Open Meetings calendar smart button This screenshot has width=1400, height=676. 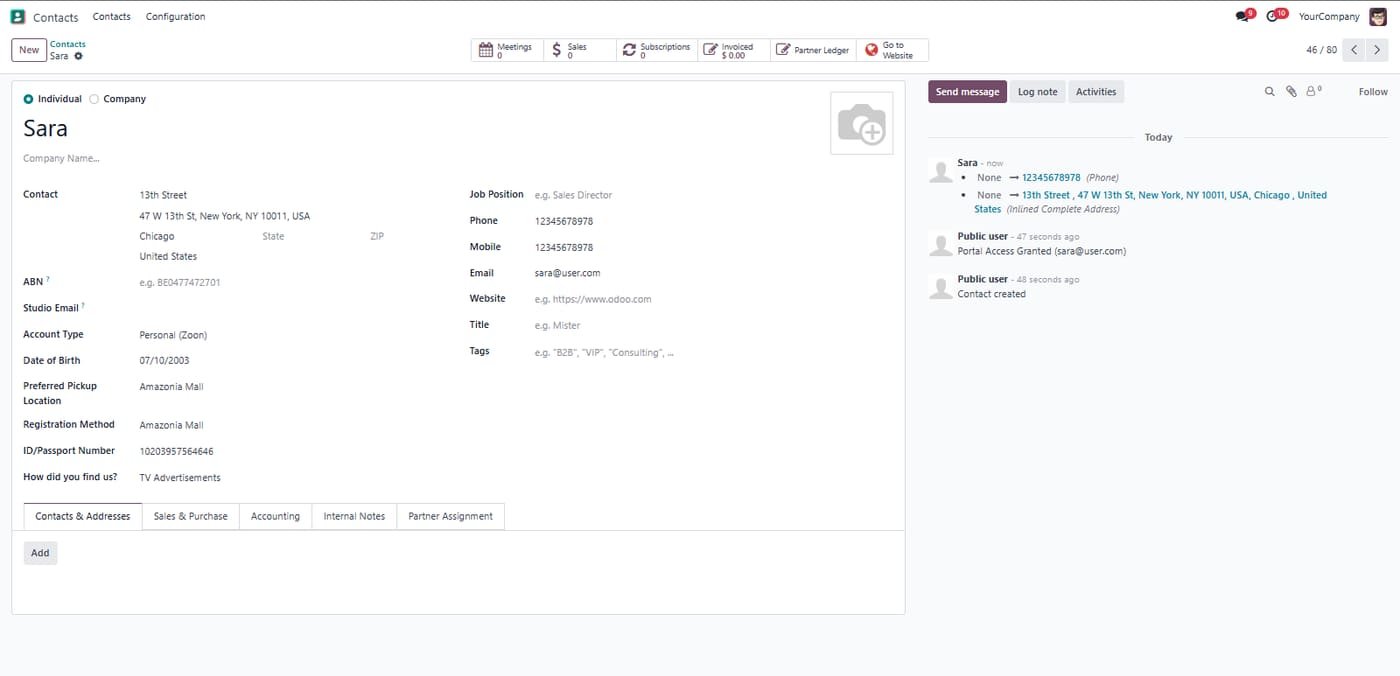(x=507, y=50)
